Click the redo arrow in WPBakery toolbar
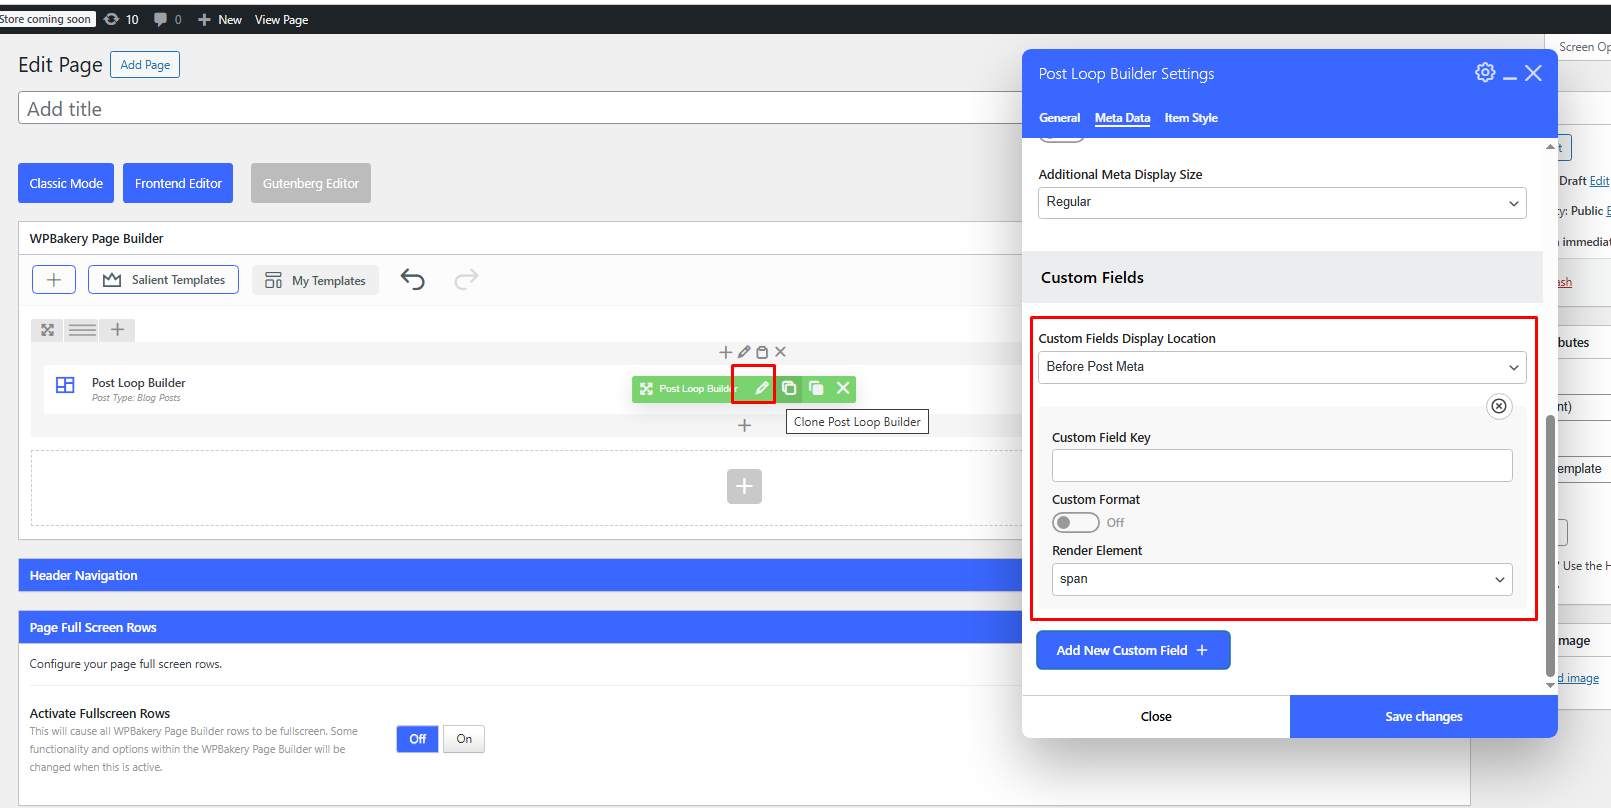Image resolution: width=1611 pixels, height=808 pixels. 466,279
